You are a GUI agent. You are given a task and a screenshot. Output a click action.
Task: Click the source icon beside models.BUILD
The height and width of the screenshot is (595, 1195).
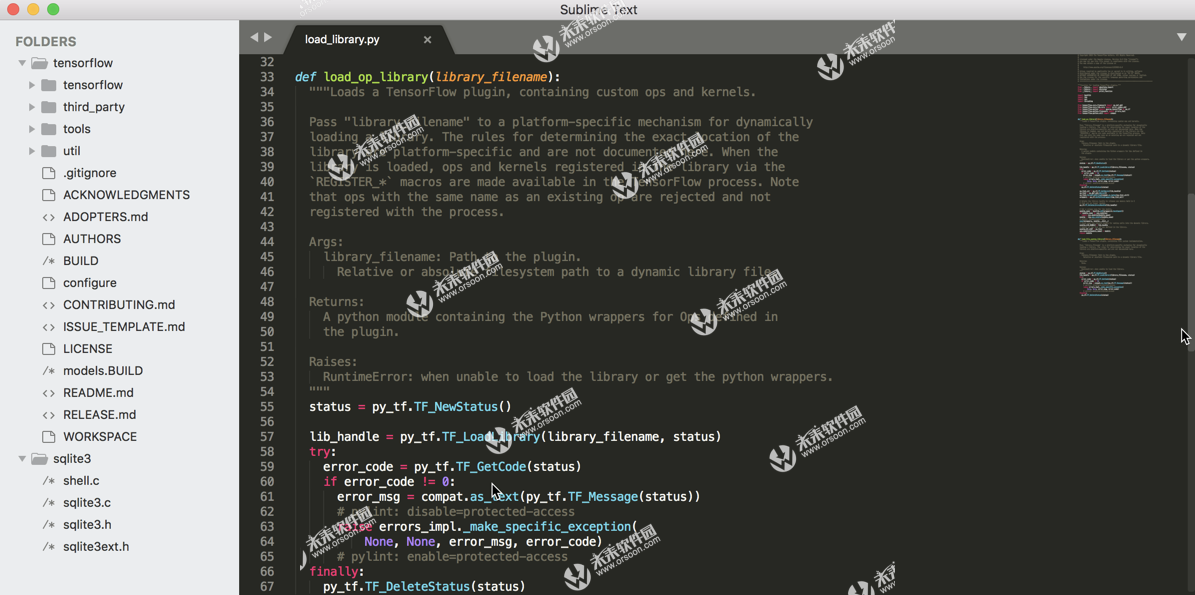click(x=49, y=371)
